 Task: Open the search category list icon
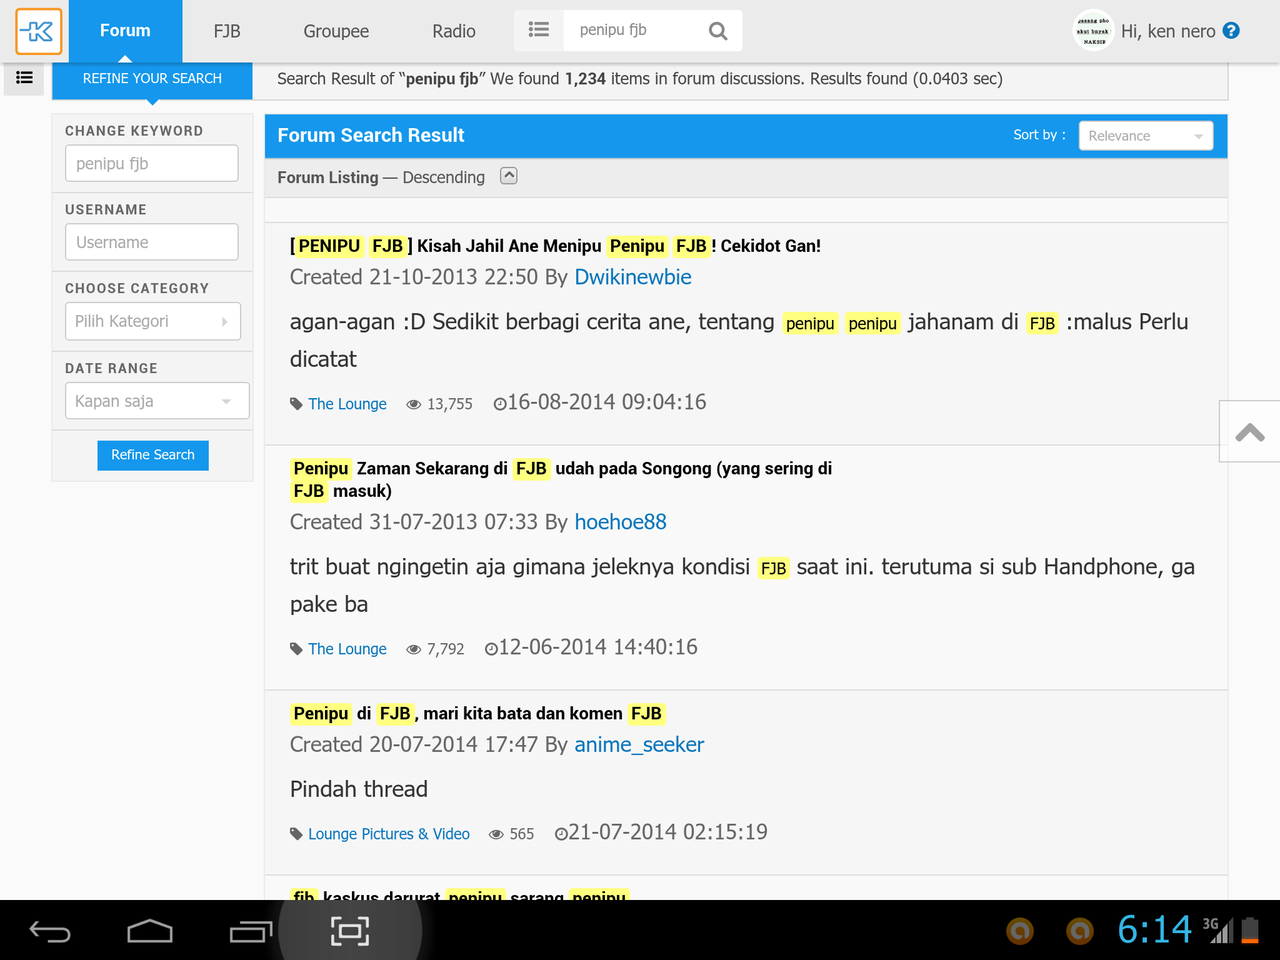point(539,30)
